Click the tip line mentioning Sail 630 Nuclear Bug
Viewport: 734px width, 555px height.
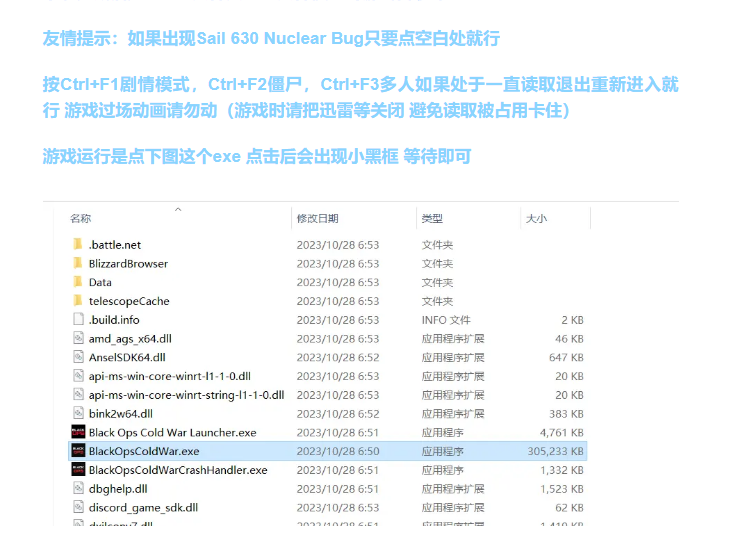click(x=271, y=38)
